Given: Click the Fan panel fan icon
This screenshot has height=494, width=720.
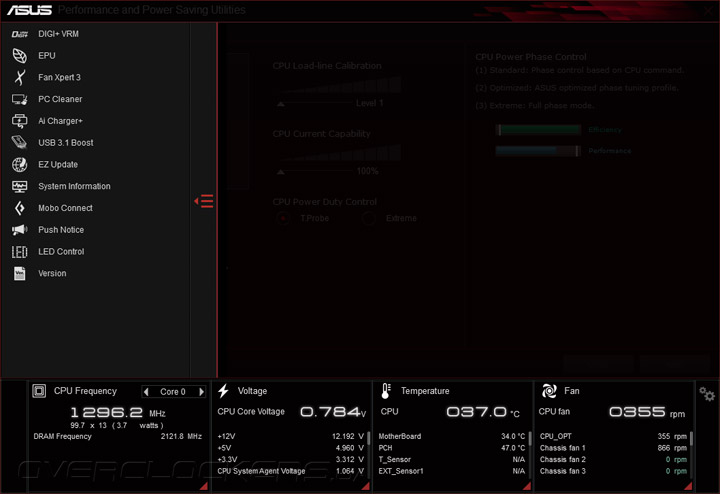Looking at the screenshot, I should point(549,391).
